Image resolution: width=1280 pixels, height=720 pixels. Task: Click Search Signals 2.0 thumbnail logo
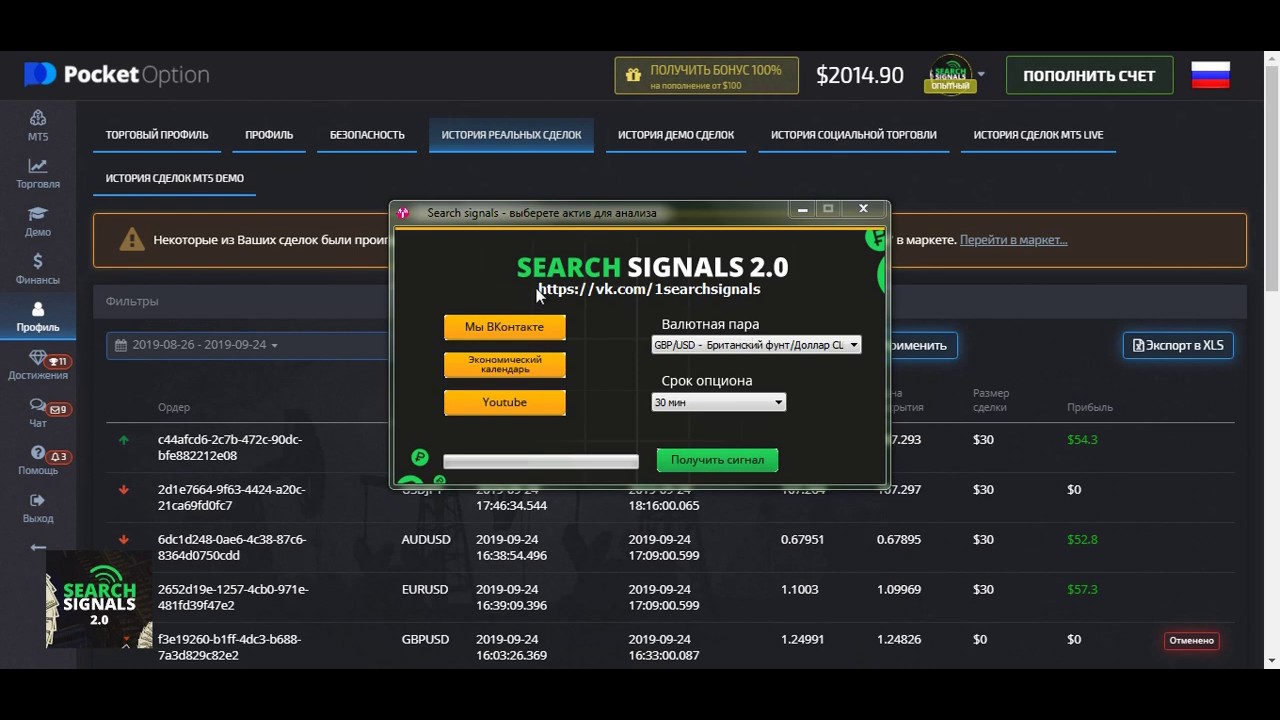tap(99, 598)
